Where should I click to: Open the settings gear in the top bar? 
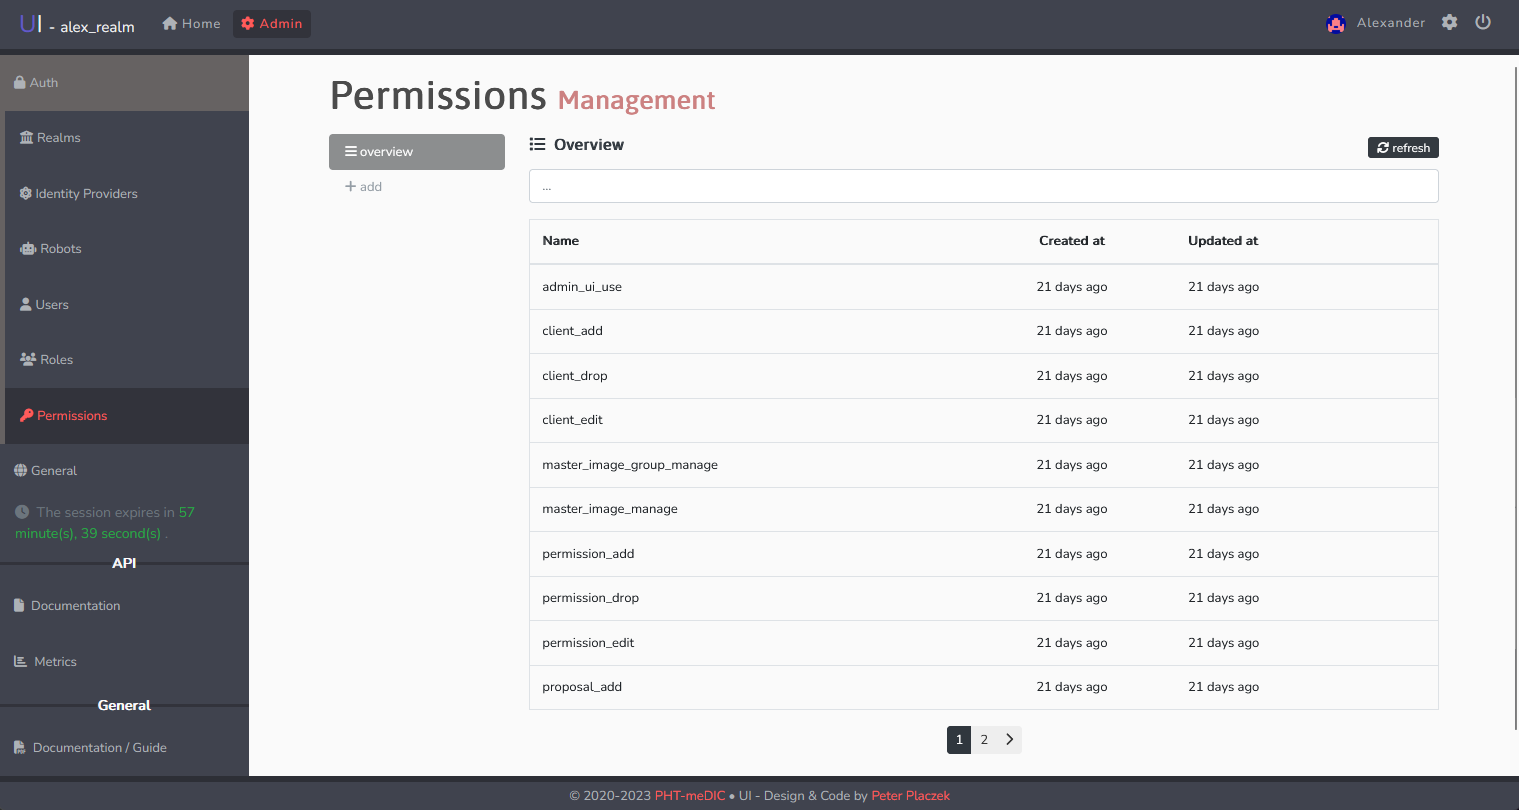1449,21
